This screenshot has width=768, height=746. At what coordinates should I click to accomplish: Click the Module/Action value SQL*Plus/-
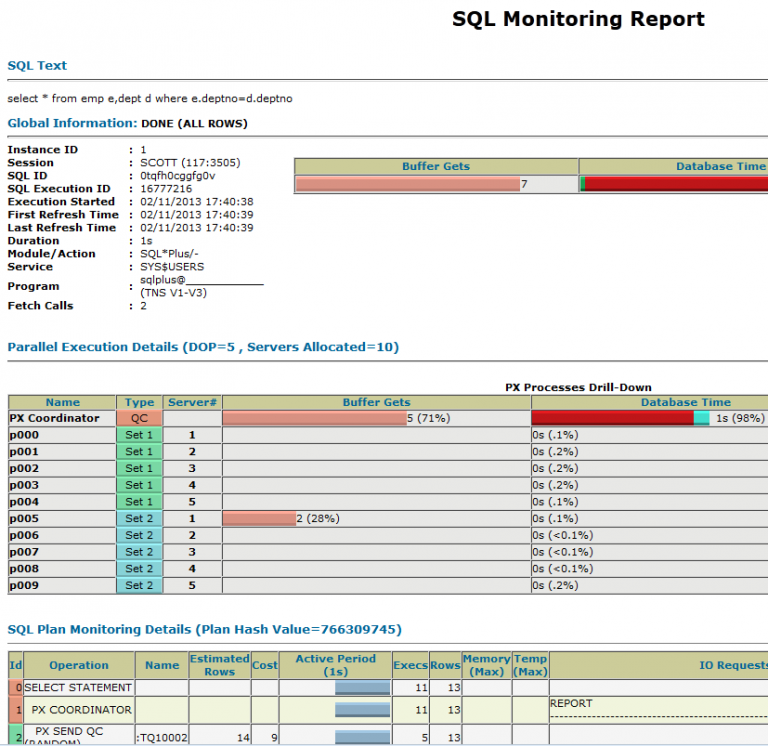coord(169,254)
